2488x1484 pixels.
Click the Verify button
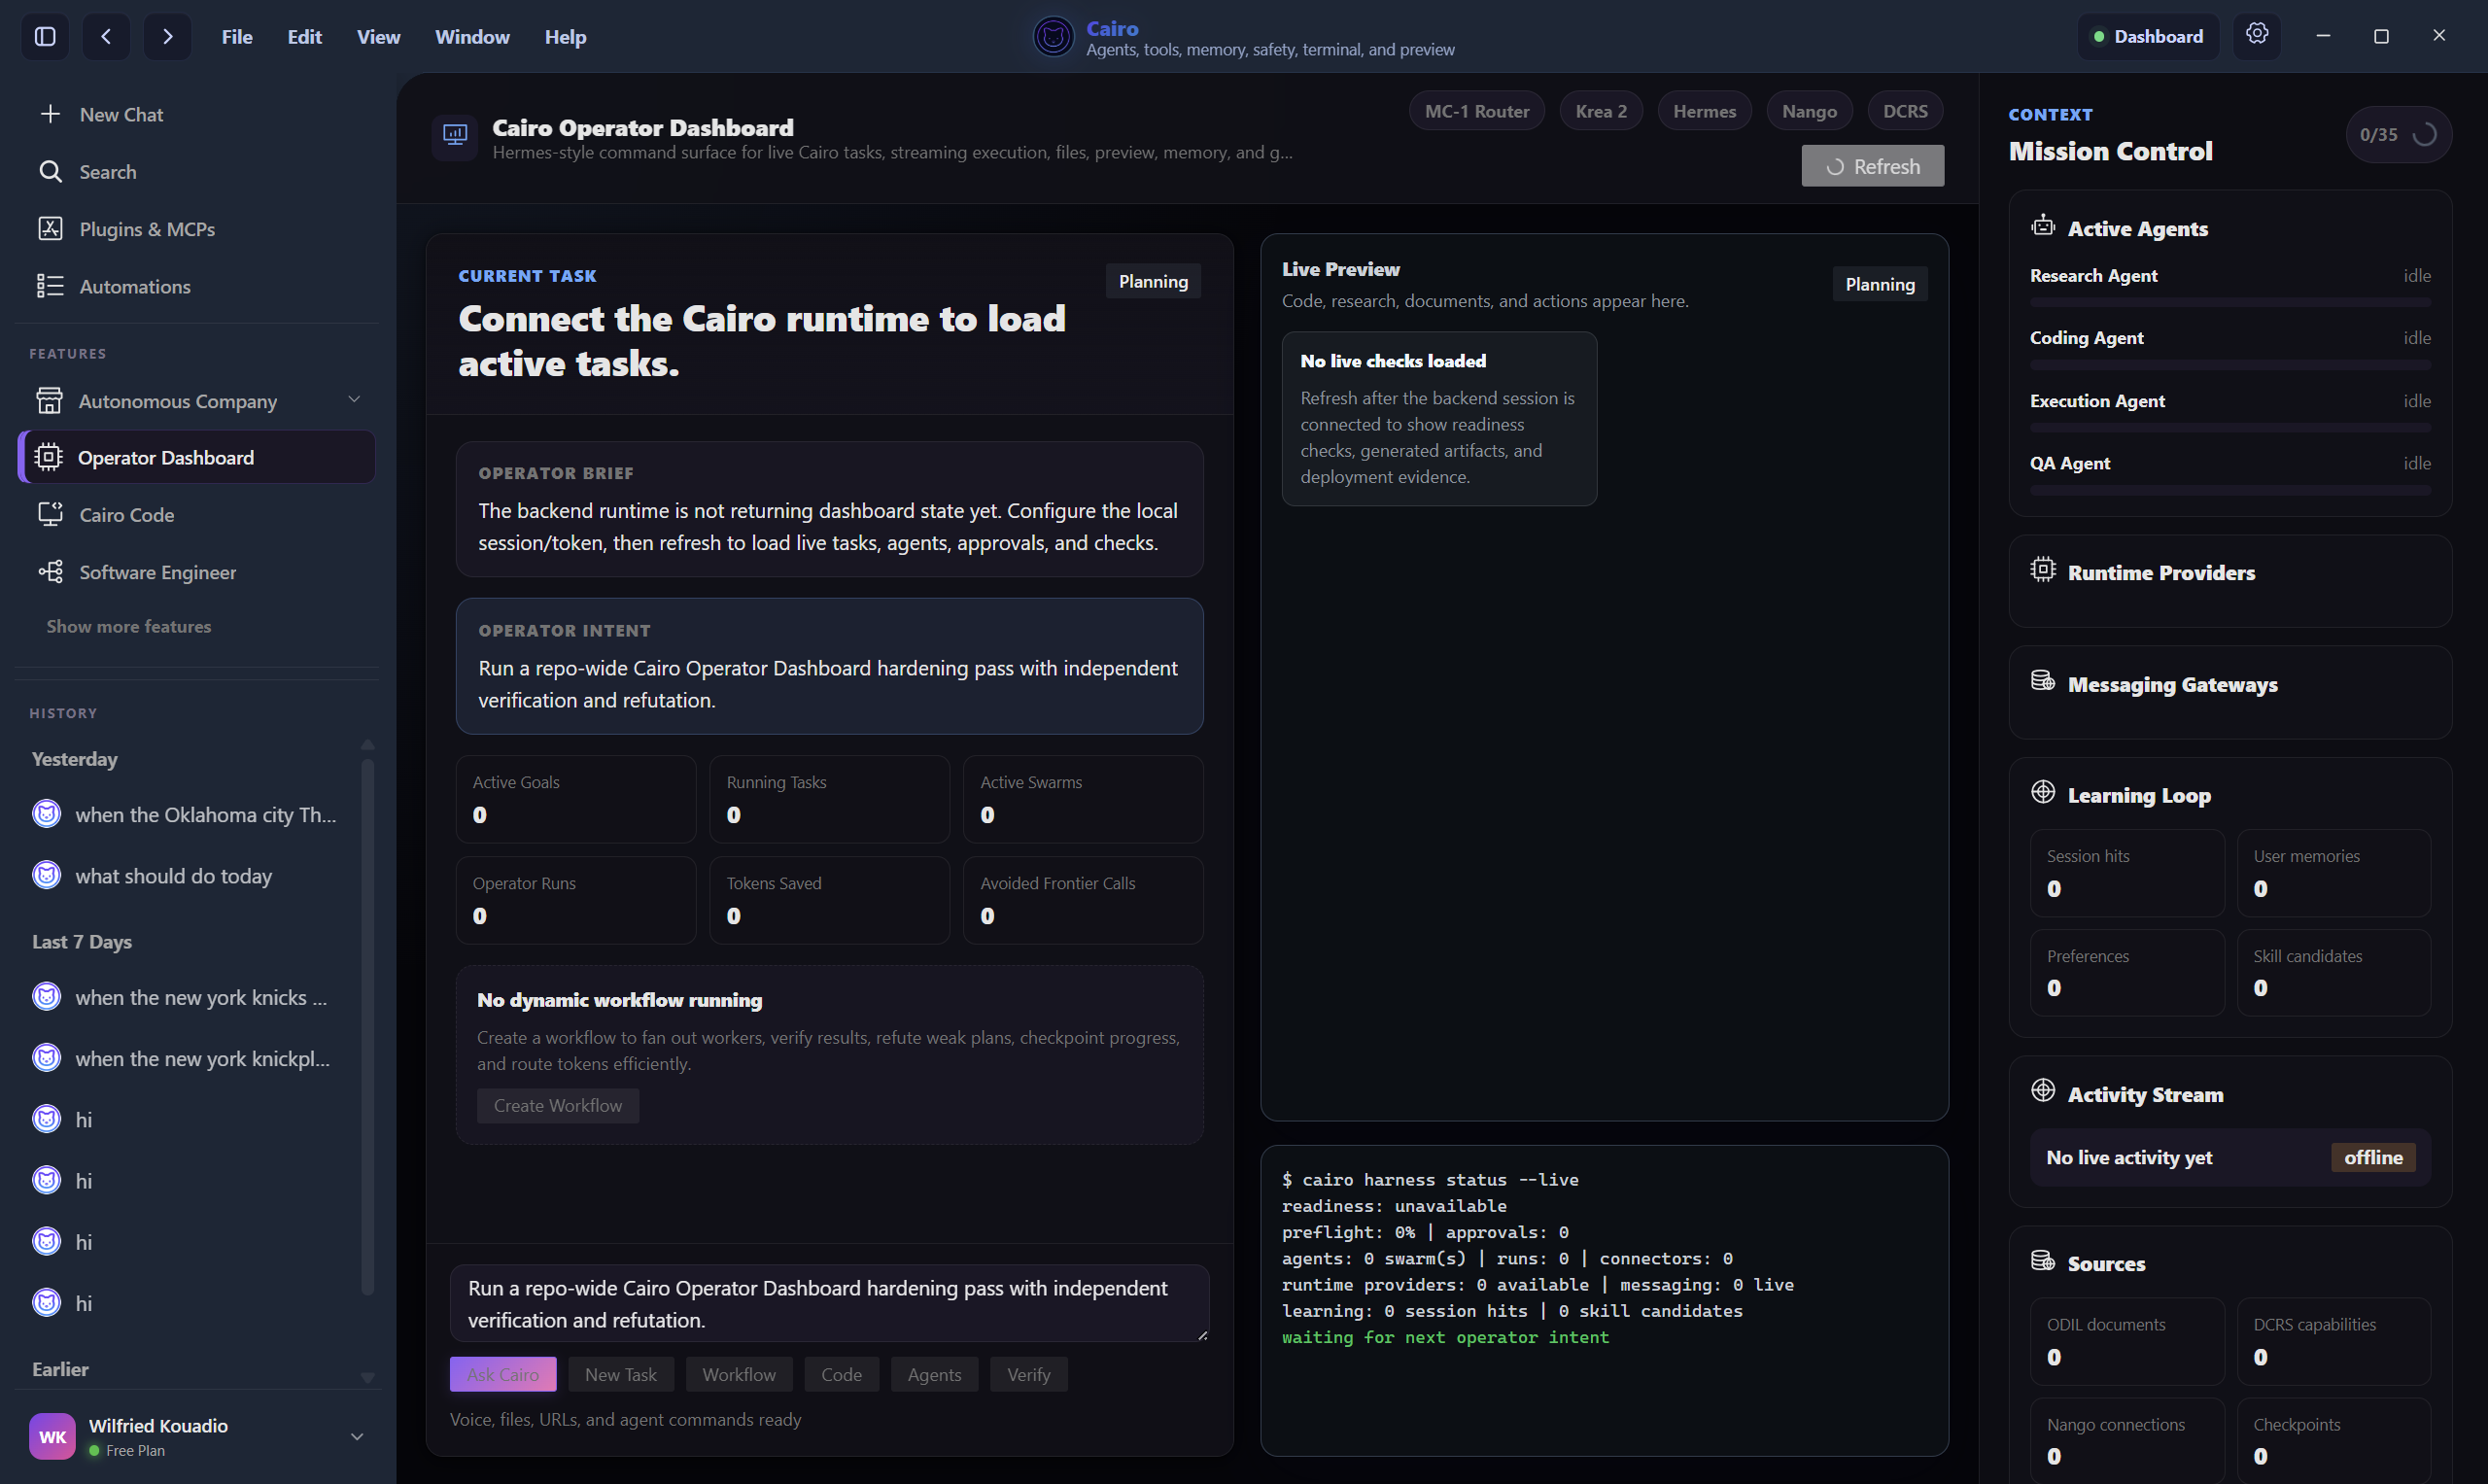[1028, 1374]
